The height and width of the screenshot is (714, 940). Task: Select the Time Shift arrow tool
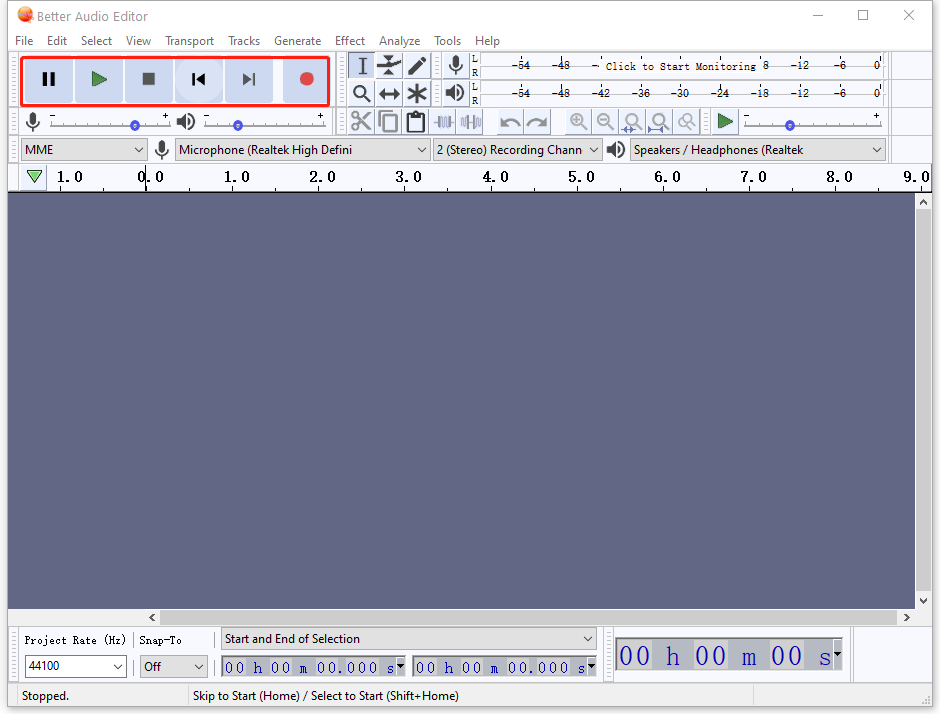(389, 94)
